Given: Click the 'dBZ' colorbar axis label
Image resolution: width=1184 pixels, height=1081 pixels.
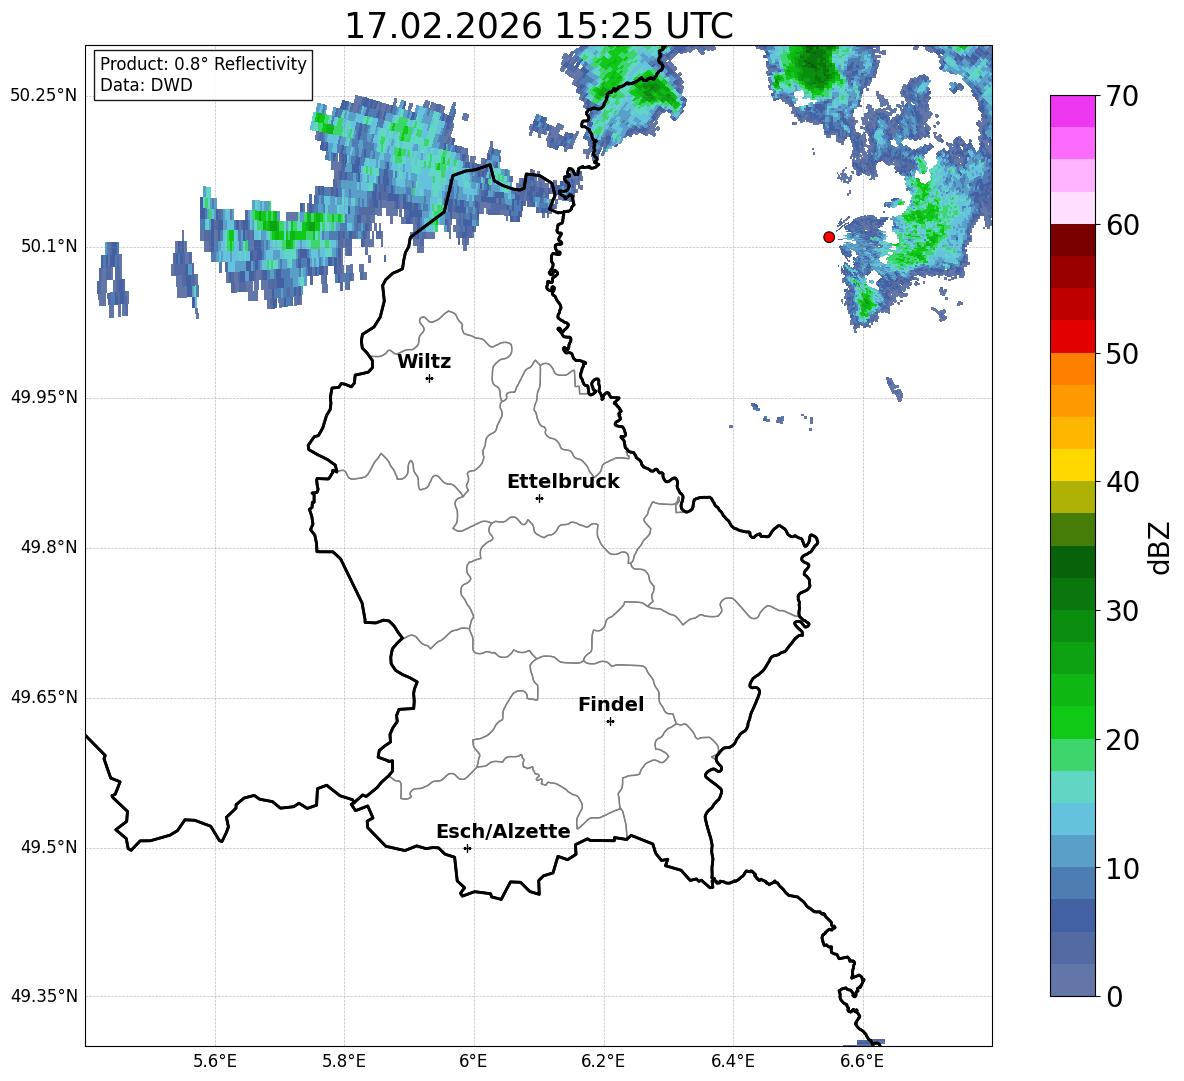Looking at the screenshot, I should click(1160, 547).
